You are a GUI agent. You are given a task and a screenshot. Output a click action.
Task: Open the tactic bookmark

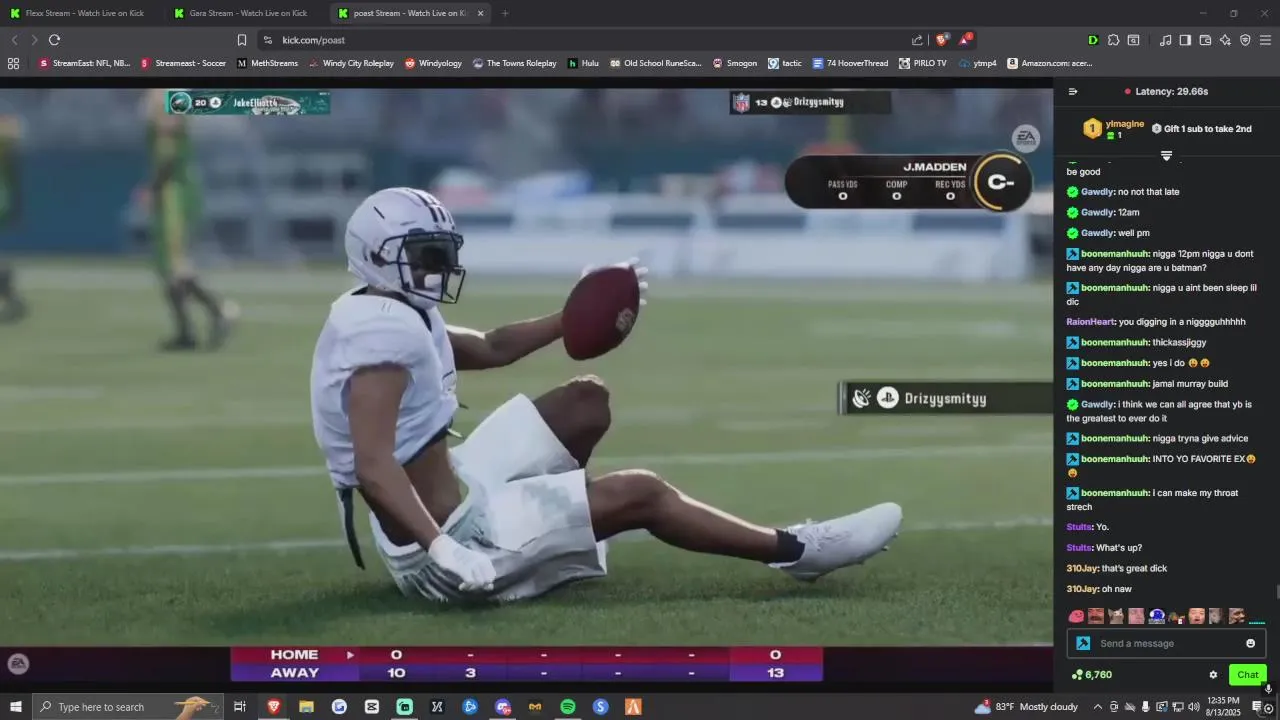pos(784,63)
